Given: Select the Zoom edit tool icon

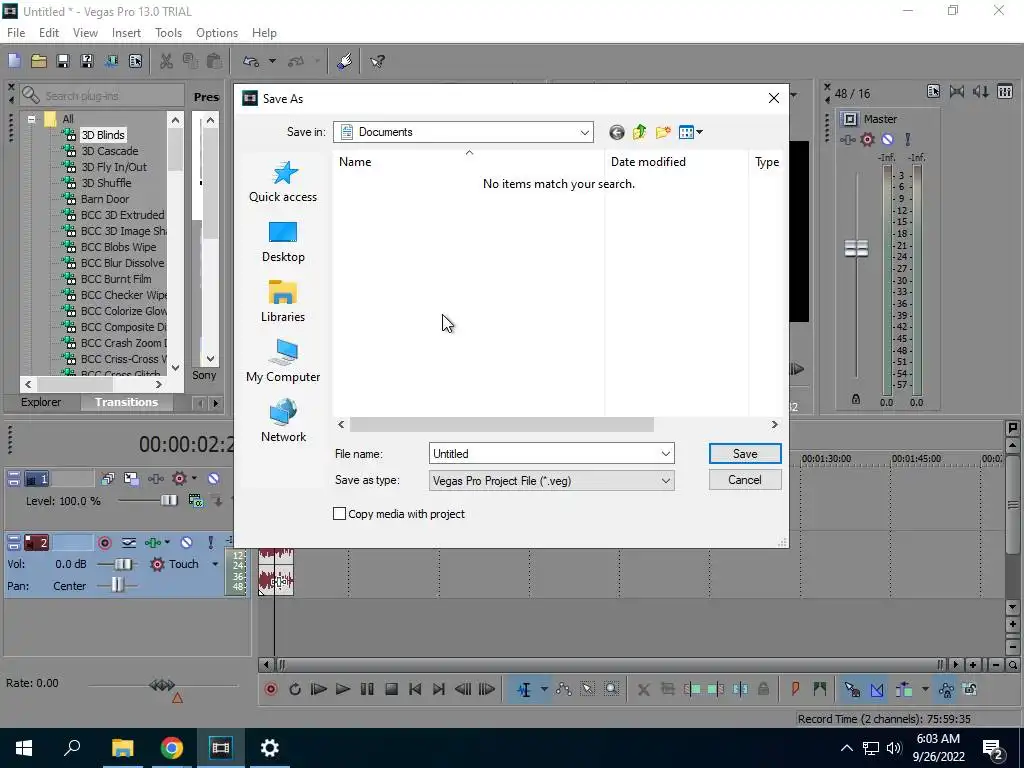Looking at the screenshot, I should pos(611,689).
